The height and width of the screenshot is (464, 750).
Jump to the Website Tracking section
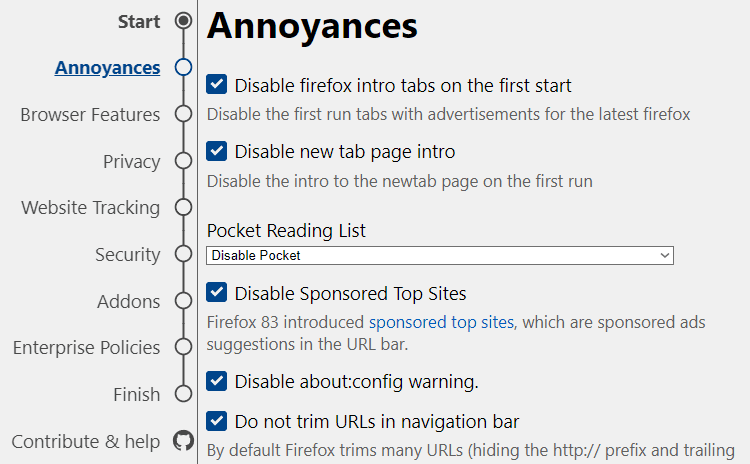pos(90,208)
